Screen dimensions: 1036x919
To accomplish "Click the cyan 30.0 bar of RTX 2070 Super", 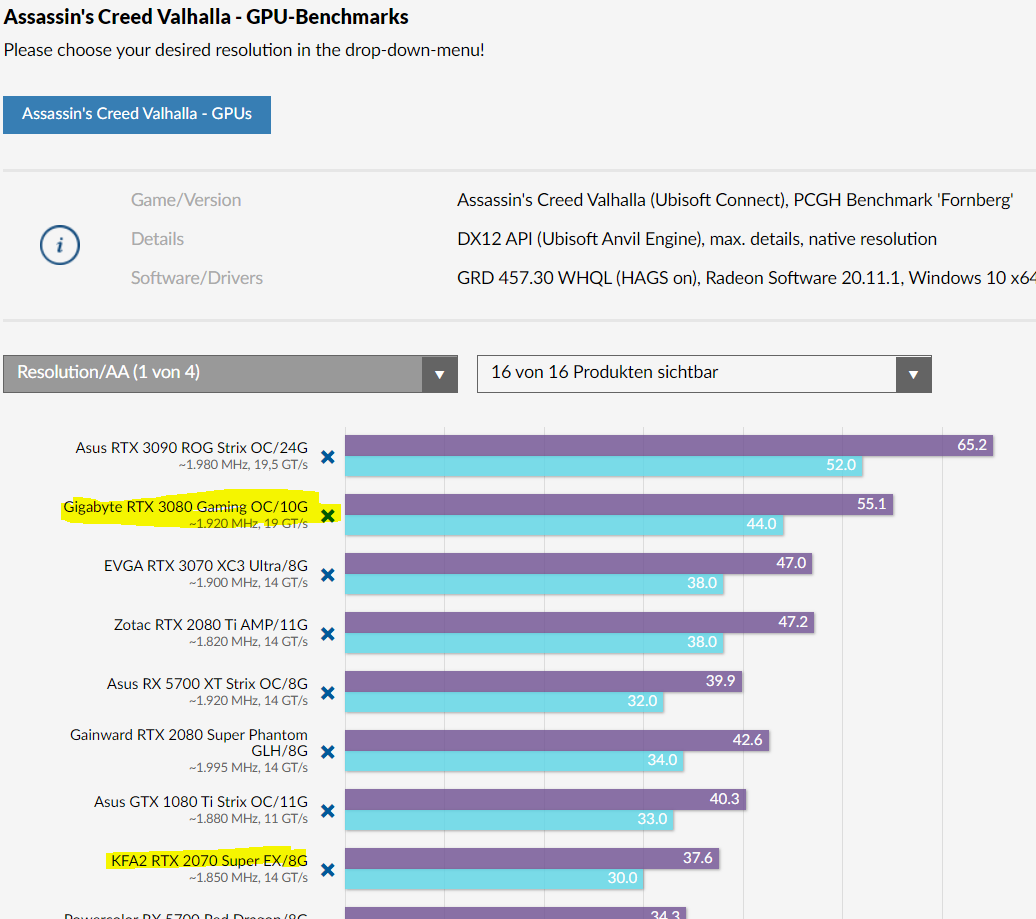I will (494, 879).
